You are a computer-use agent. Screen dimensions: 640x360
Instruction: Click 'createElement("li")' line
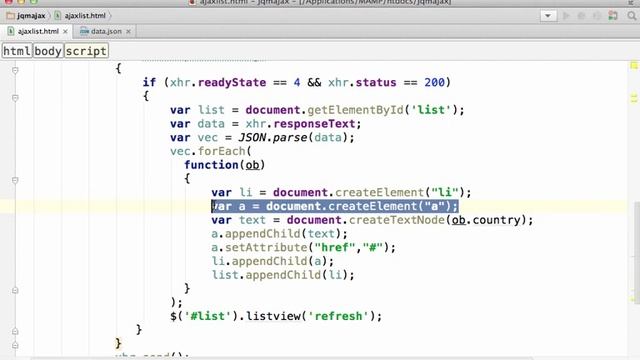tap(341, 192)
